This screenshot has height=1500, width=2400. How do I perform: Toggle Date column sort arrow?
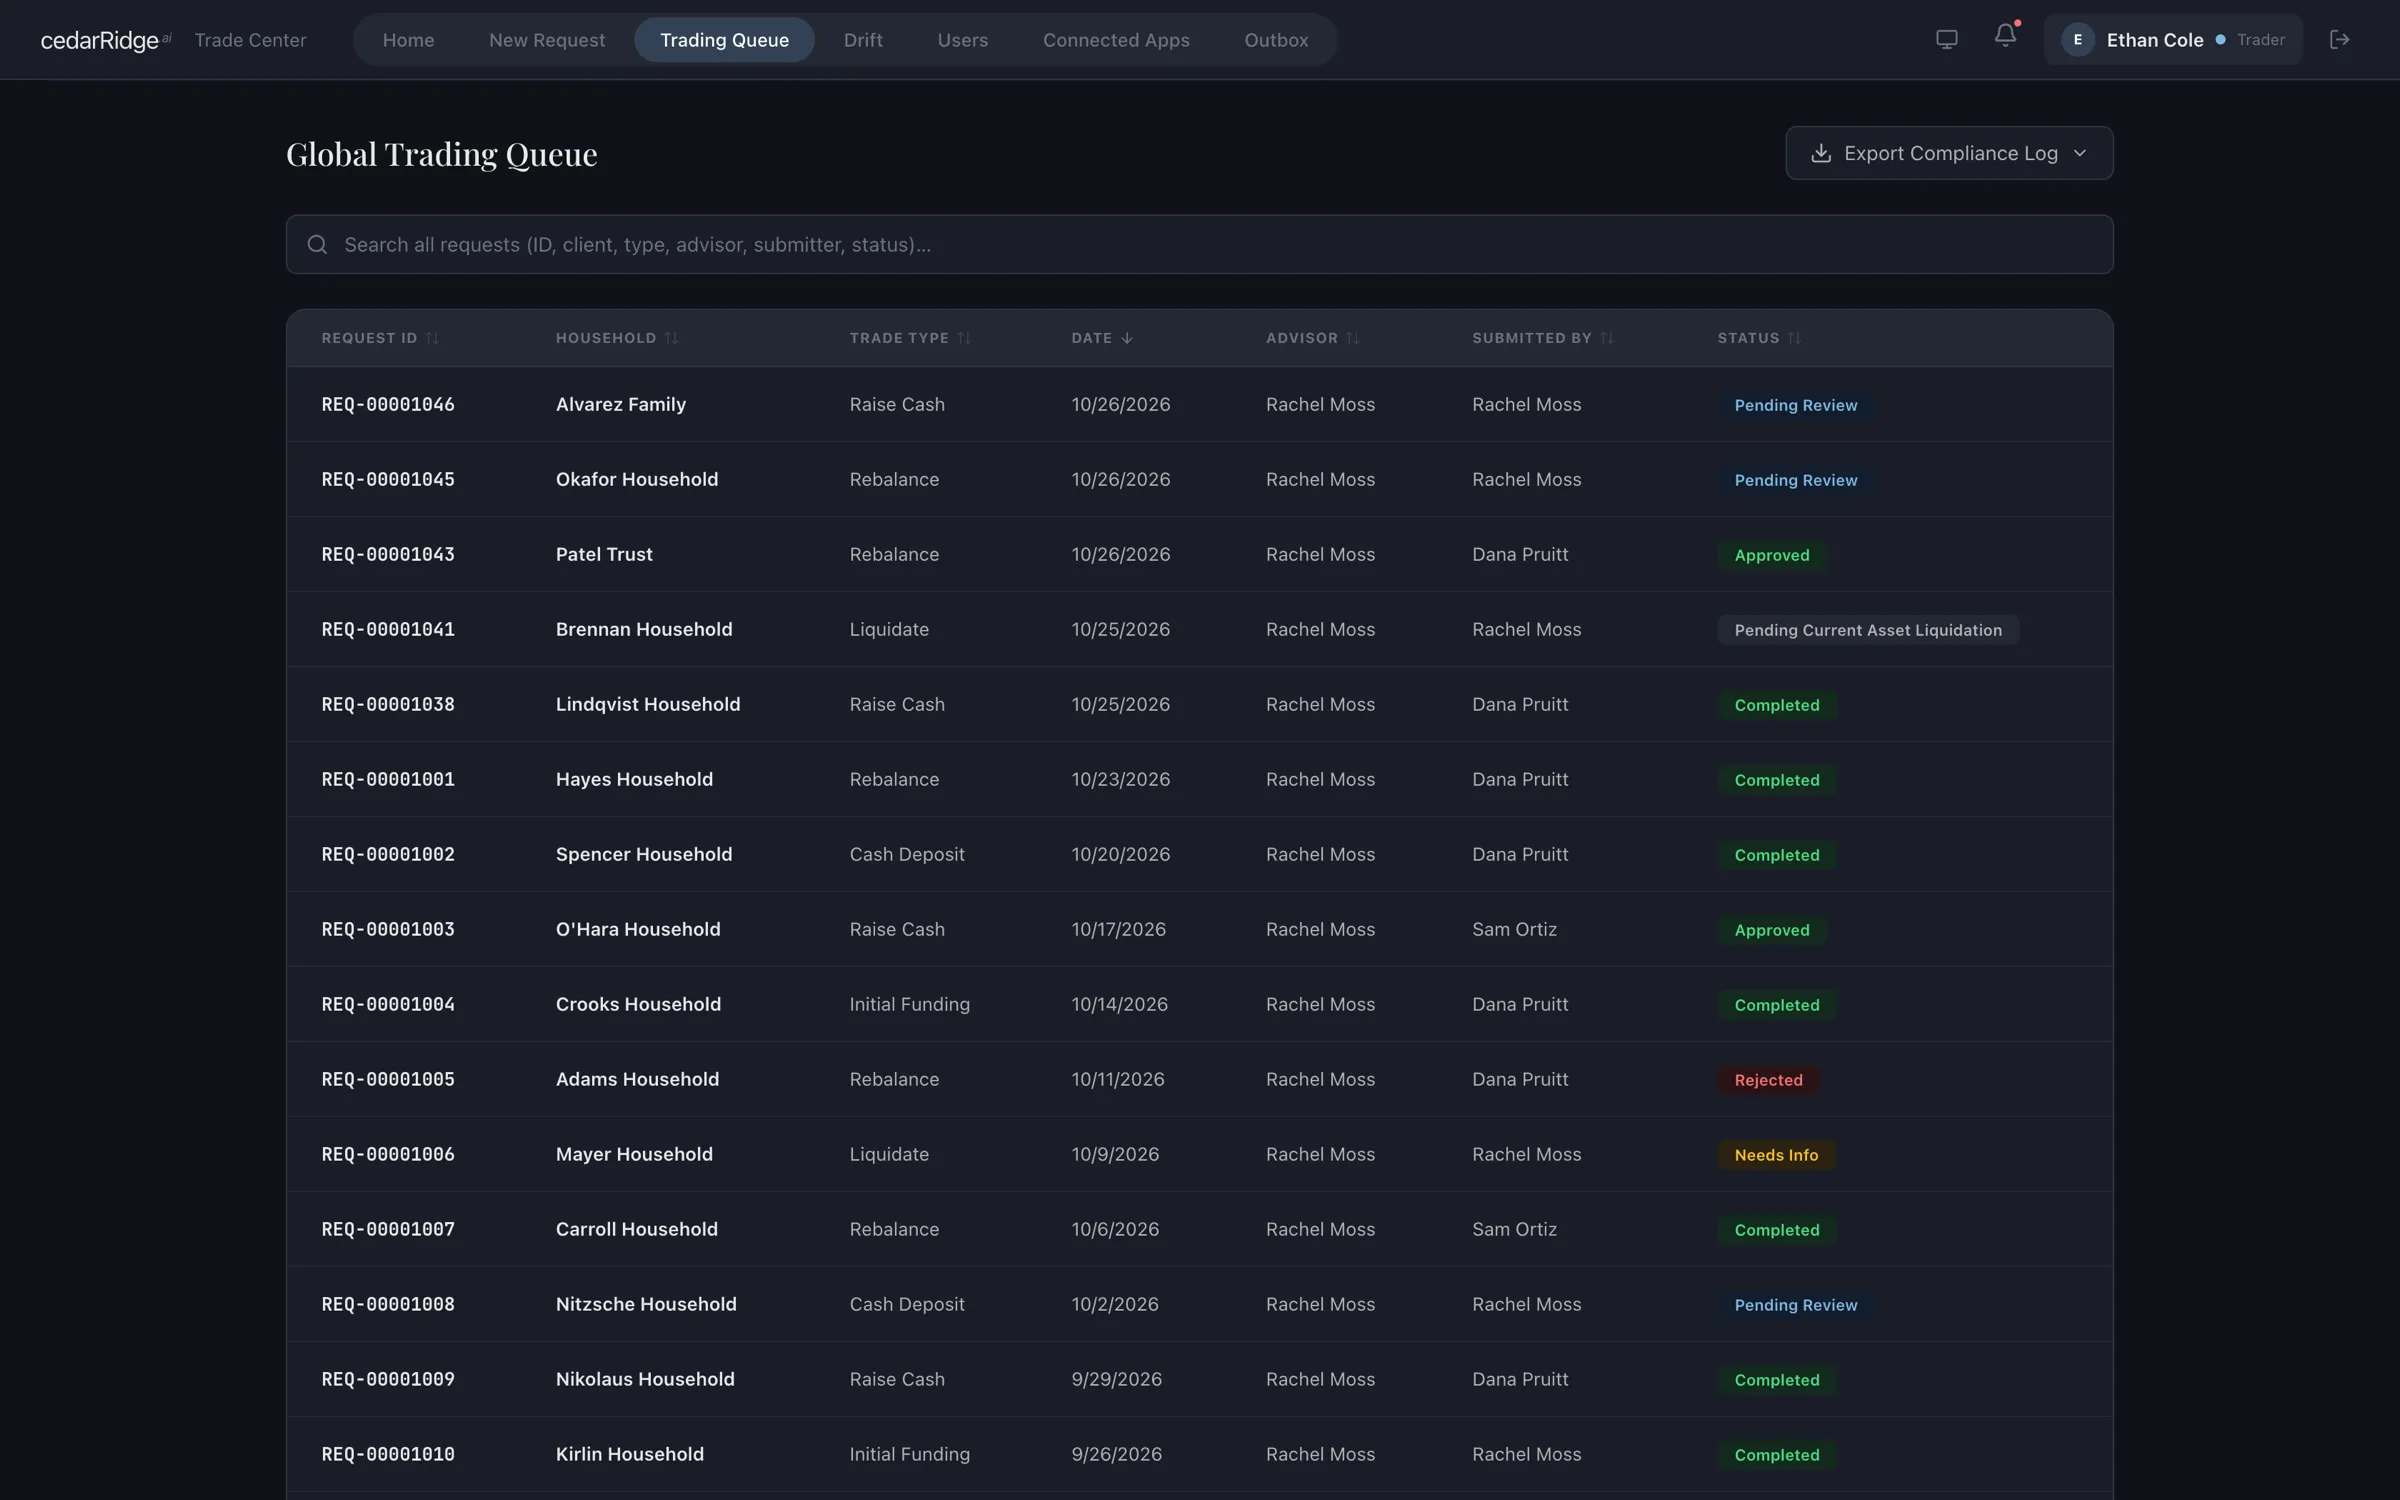coord(1127,338)
